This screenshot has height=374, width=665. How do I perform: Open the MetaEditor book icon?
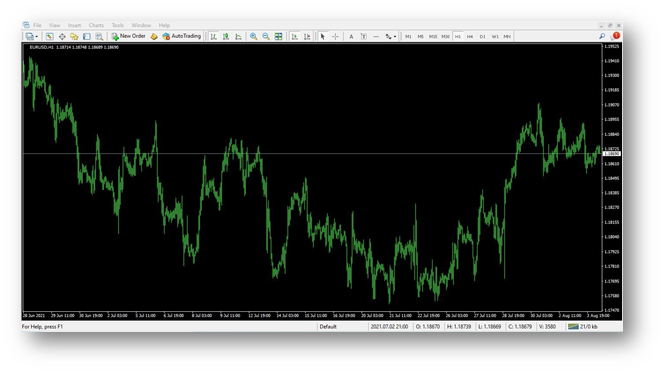click(x=154, y=36)
